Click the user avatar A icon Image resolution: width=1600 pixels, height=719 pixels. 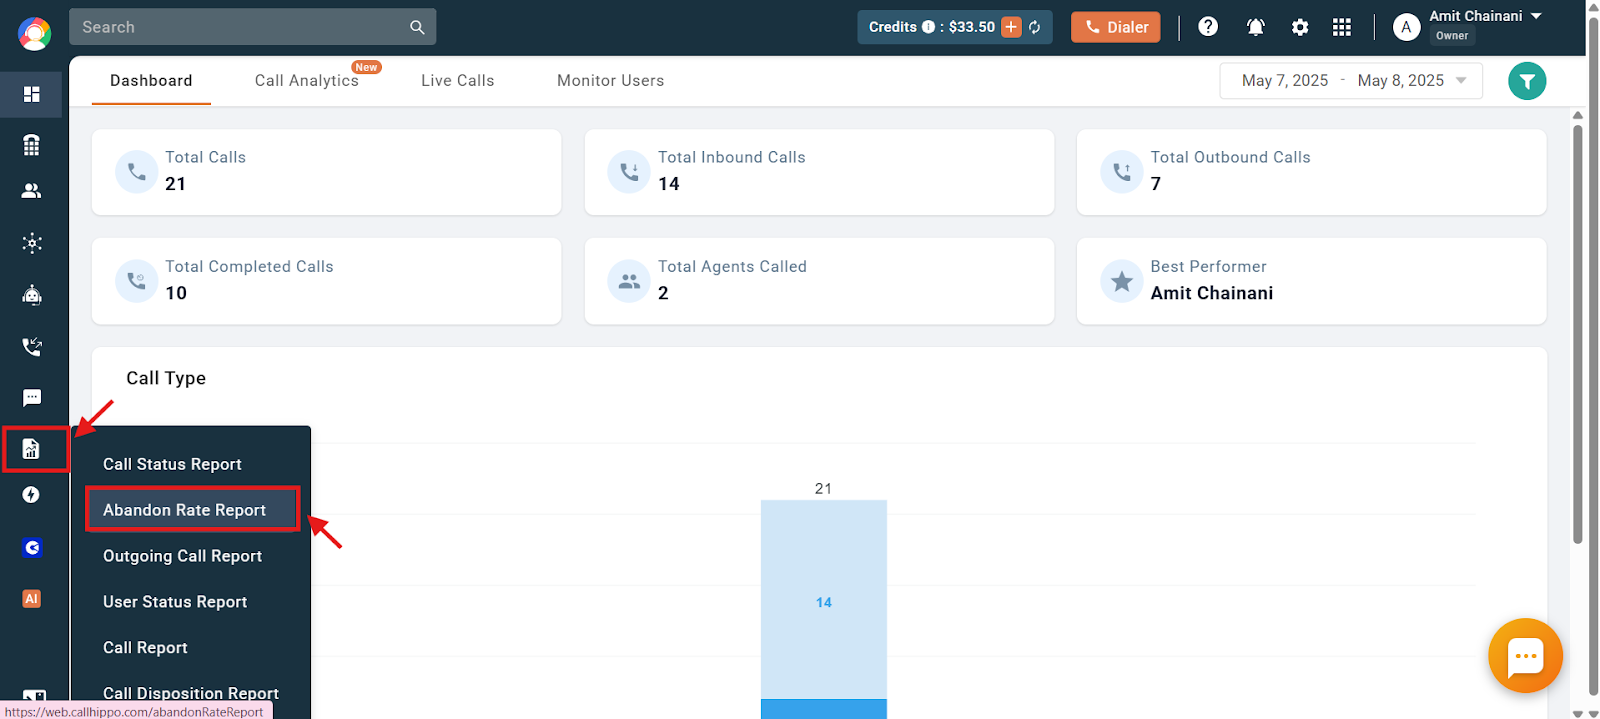coord(1406,27)
